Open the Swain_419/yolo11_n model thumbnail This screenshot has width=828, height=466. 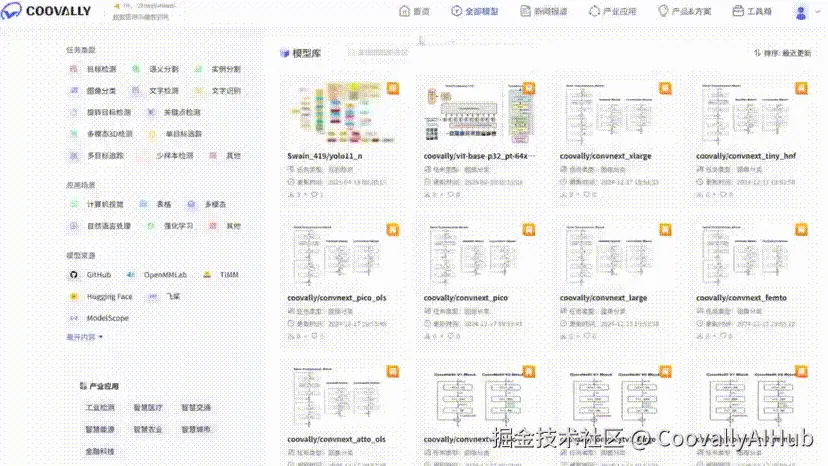[x=343, y=113]
